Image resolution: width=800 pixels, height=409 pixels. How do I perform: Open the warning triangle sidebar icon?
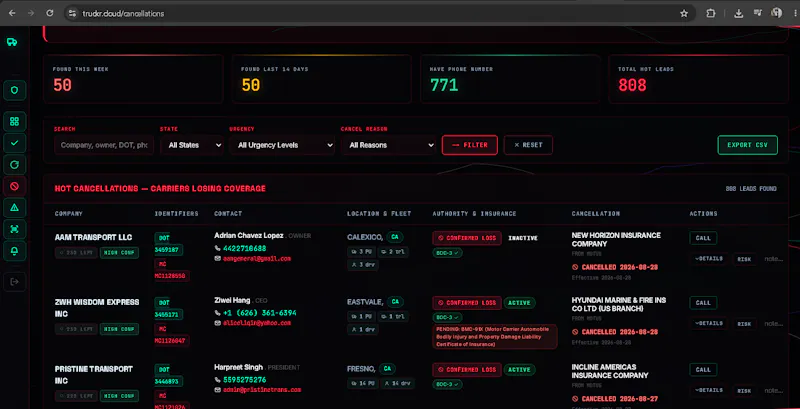(14, 208)
